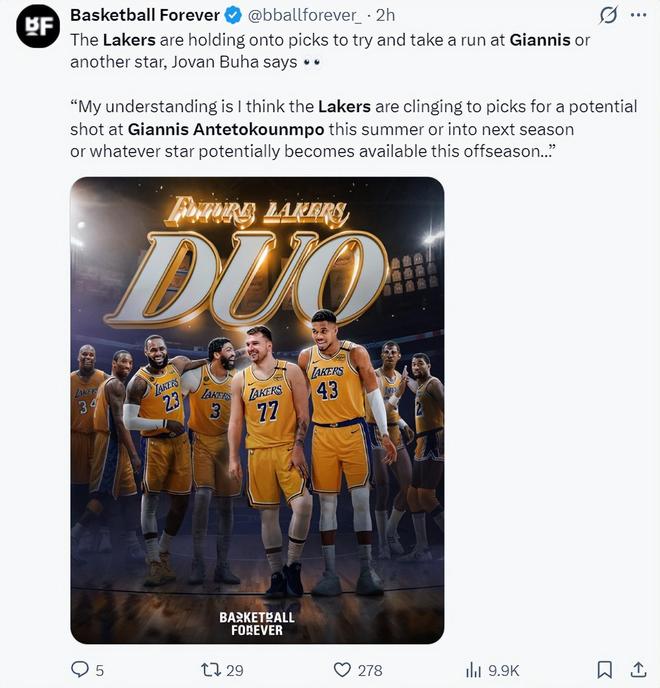The height and width of the screenshot is (688, 660).
Task: Click the reply speech bubble icon
Action: [80, 669]
